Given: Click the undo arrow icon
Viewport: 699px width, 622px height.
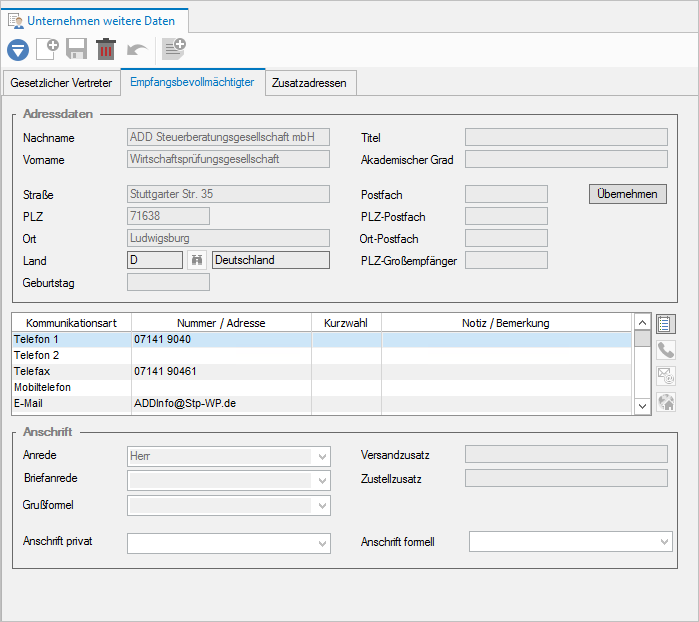Looking at the screenshot, I should 137,49.
